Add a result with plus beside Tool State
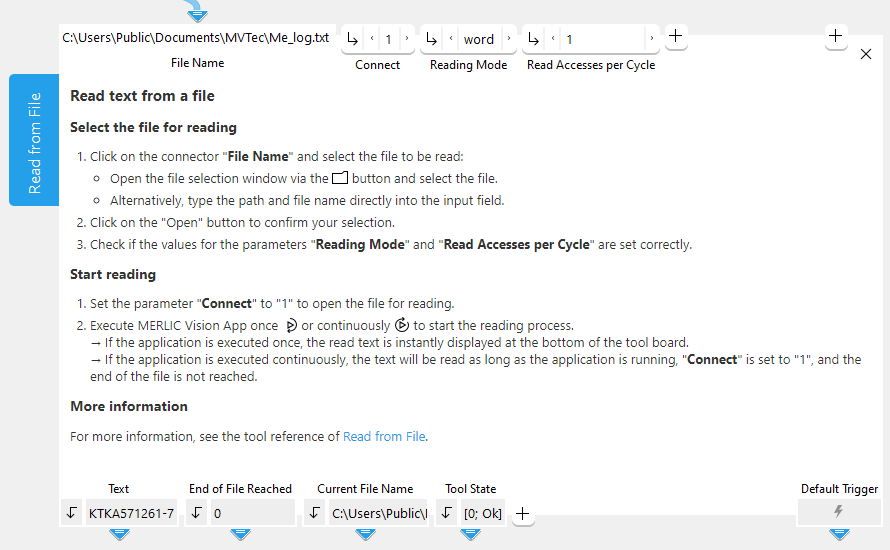Image resolution: width=890 pixels, height=550 pixels. [x=522, y=514]
